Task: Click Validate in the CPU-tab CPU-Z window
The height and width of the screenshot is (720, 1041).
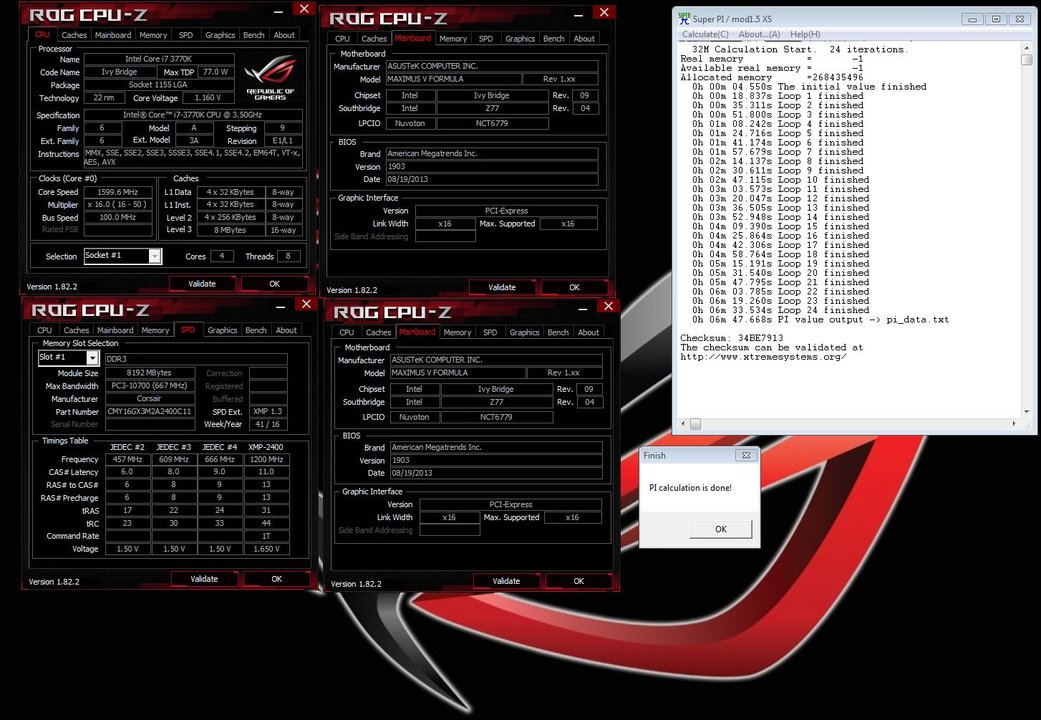Action: [202, 284]
